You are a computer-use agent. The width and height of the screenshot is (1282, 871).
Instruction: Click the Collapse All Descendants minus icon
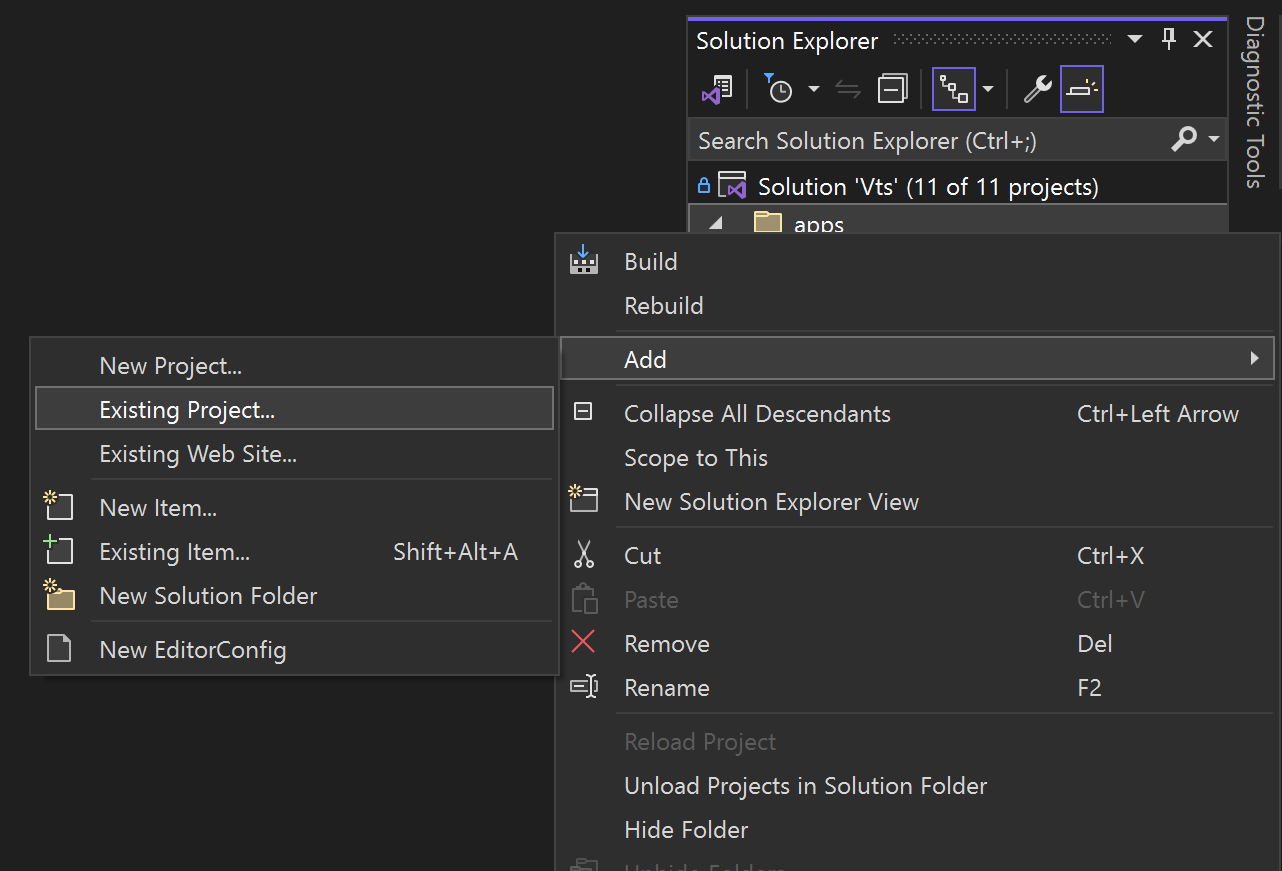point(583,412)
